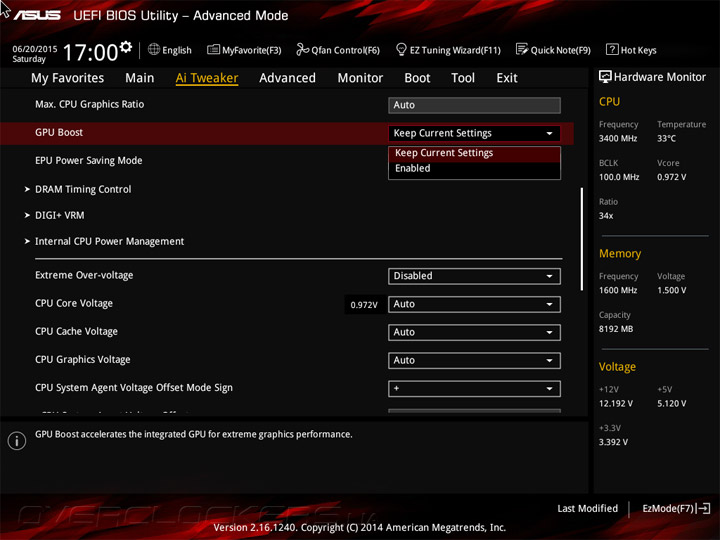Open the My Favorites tab
The image size is (720, 540).
pos(68,78)
